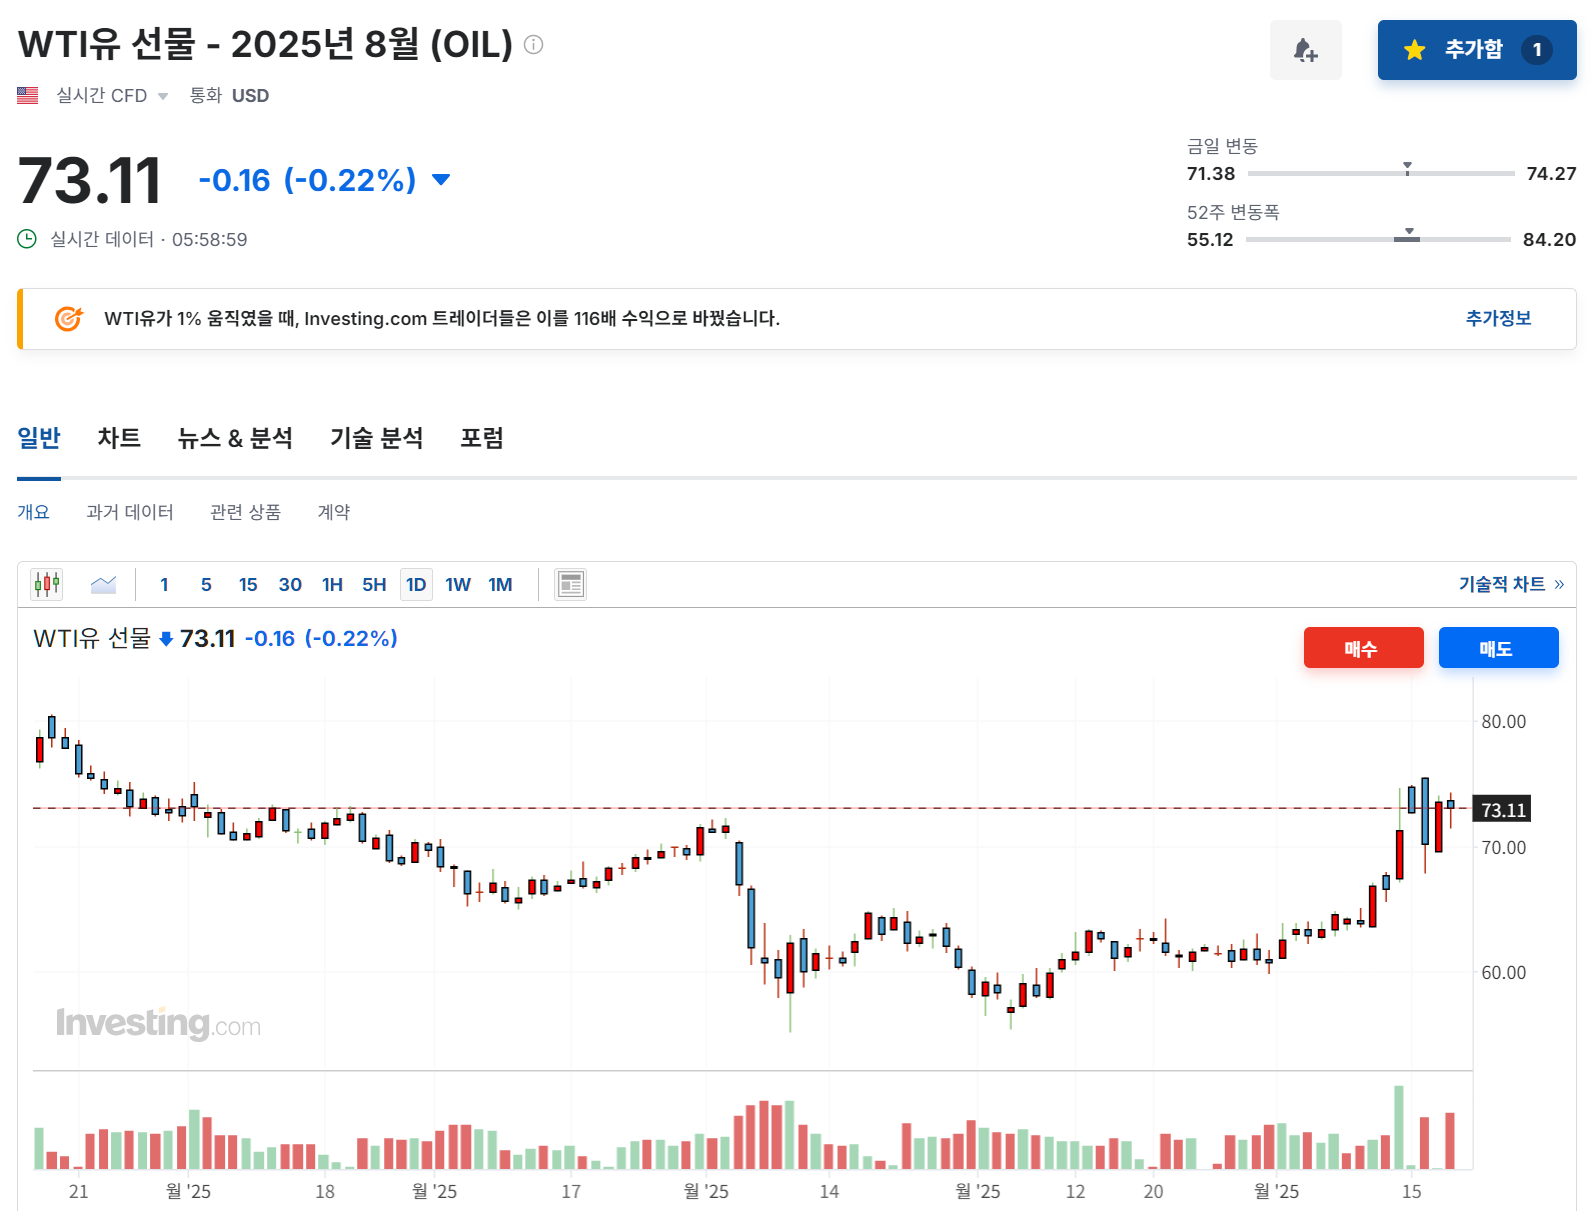Click the green clock real-time data icon
This screenshot has width=1594, height=1211.
point(27,239)
